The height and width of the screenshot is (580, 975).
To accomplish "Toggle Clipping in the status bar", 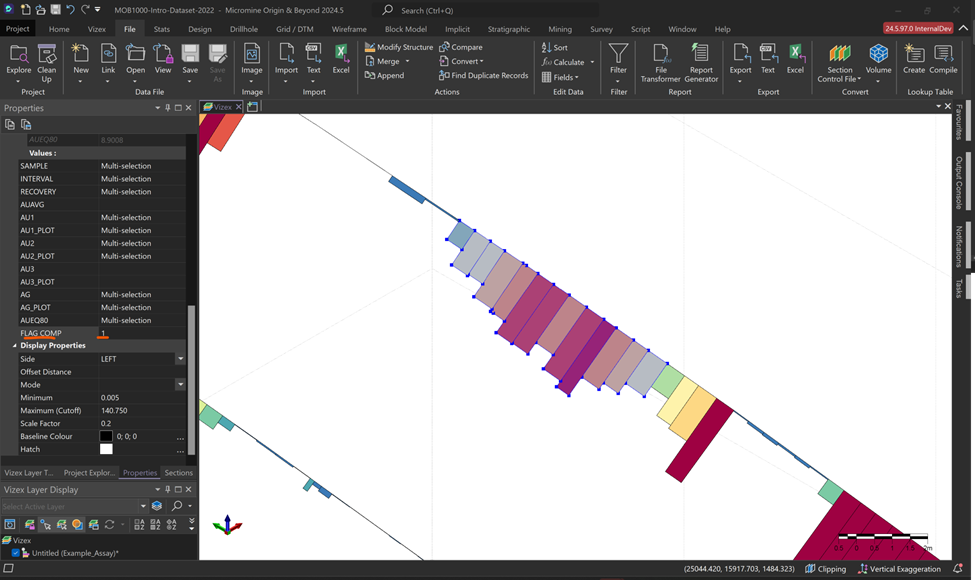I will pos(824,569).
